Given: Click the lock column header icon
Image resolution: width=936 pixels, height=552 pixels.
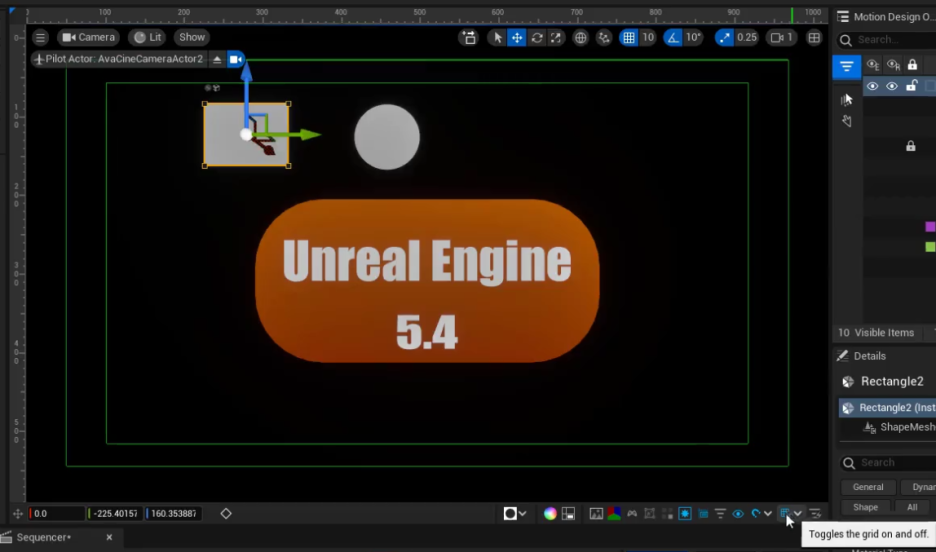Looking at the screenshot, I should coord(912,64).
